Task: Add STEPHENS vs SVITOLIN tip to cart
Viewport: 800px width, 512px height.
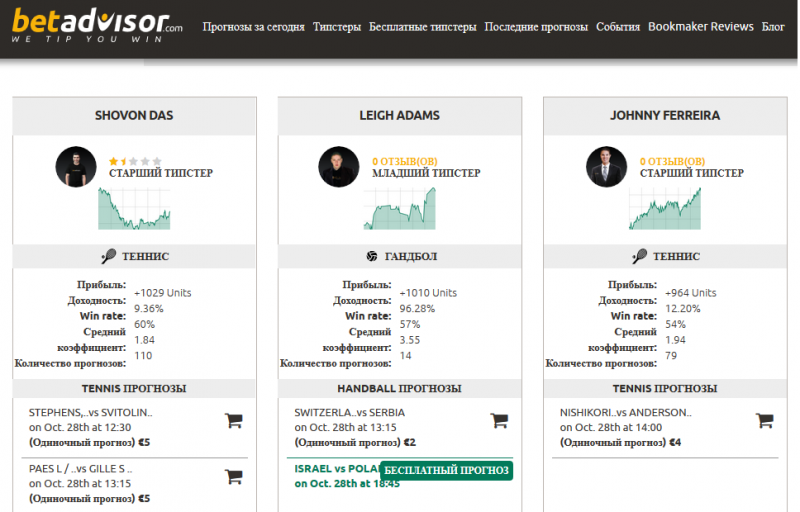Action: tap(234, 421)
